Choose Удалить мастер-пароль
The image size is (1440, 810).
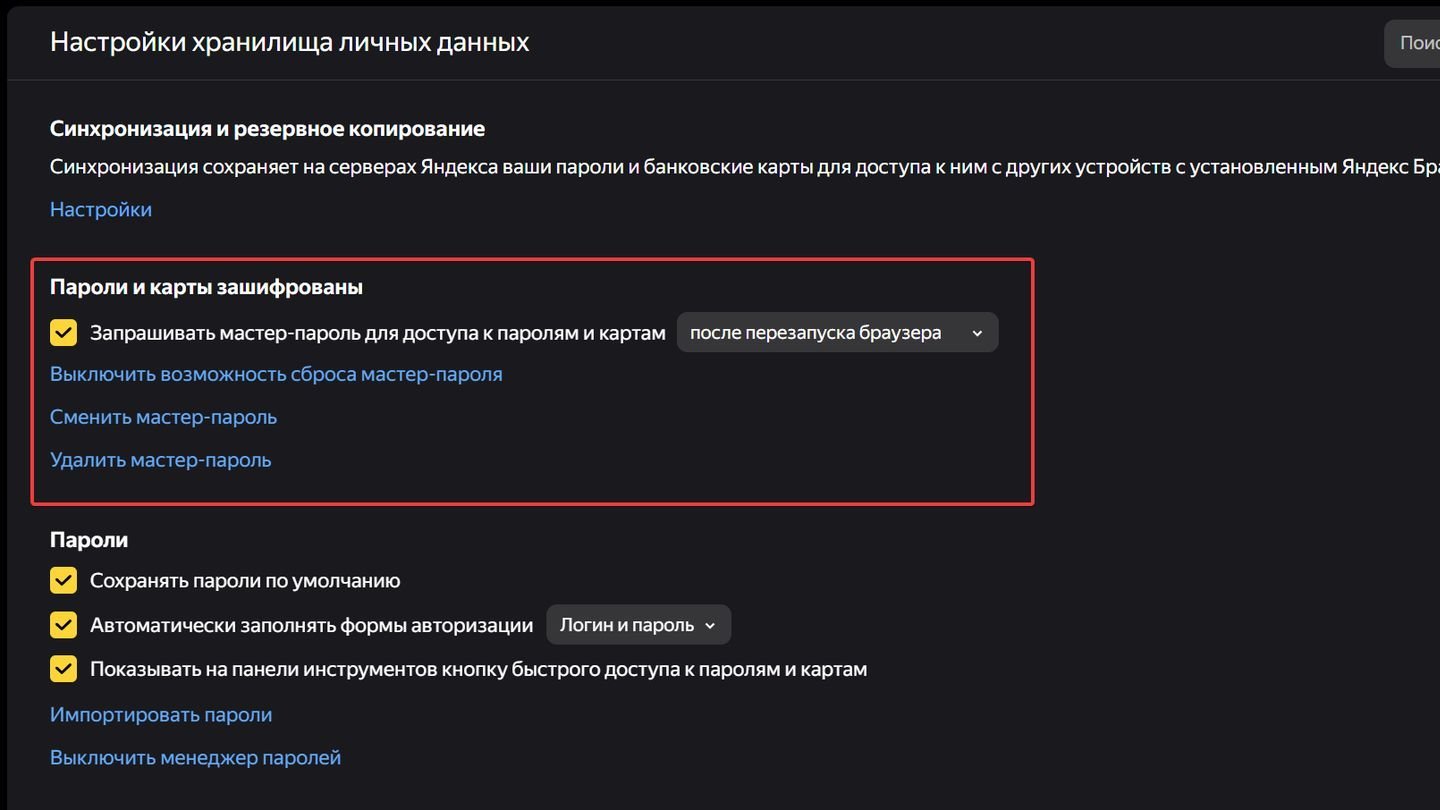[160, 460]
